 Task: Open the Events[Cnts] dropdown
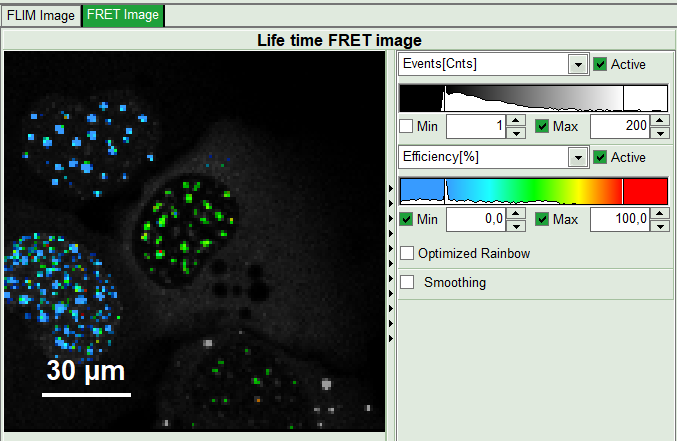pos(577,65)
